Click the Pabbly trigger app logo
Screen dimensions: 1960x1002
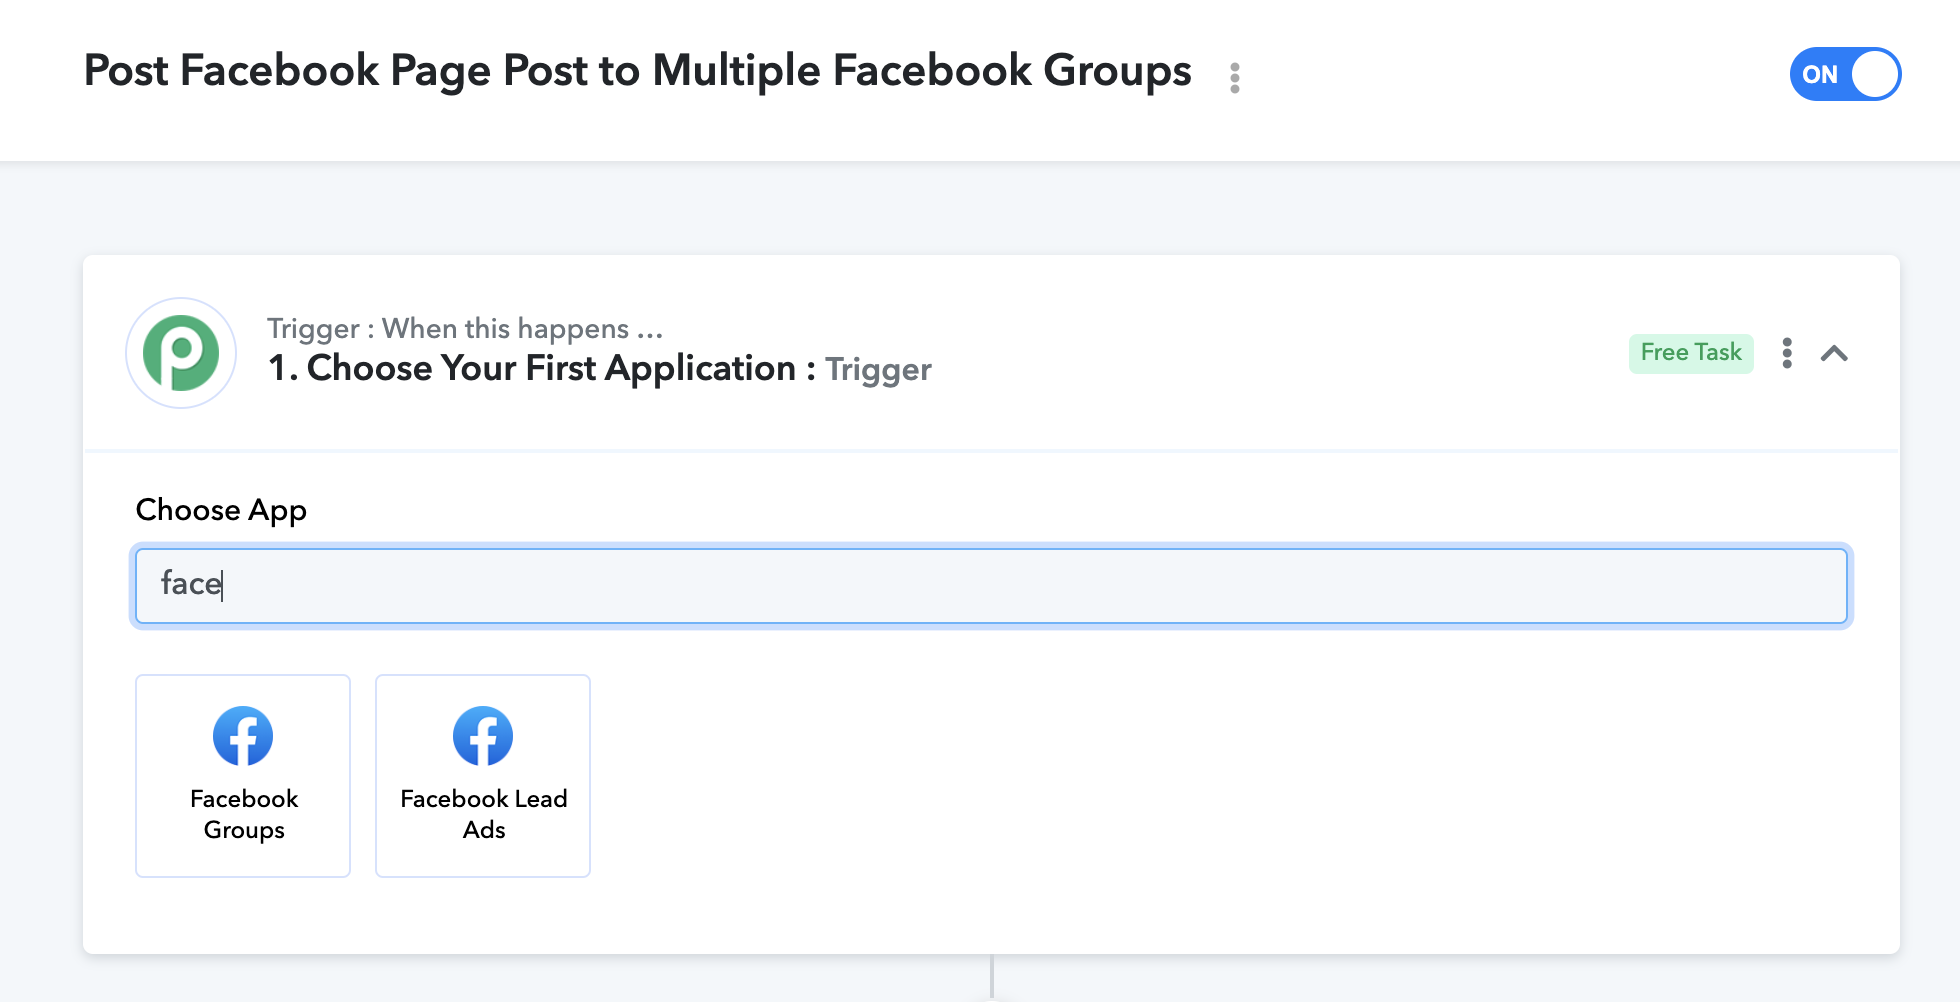(181, 353)
